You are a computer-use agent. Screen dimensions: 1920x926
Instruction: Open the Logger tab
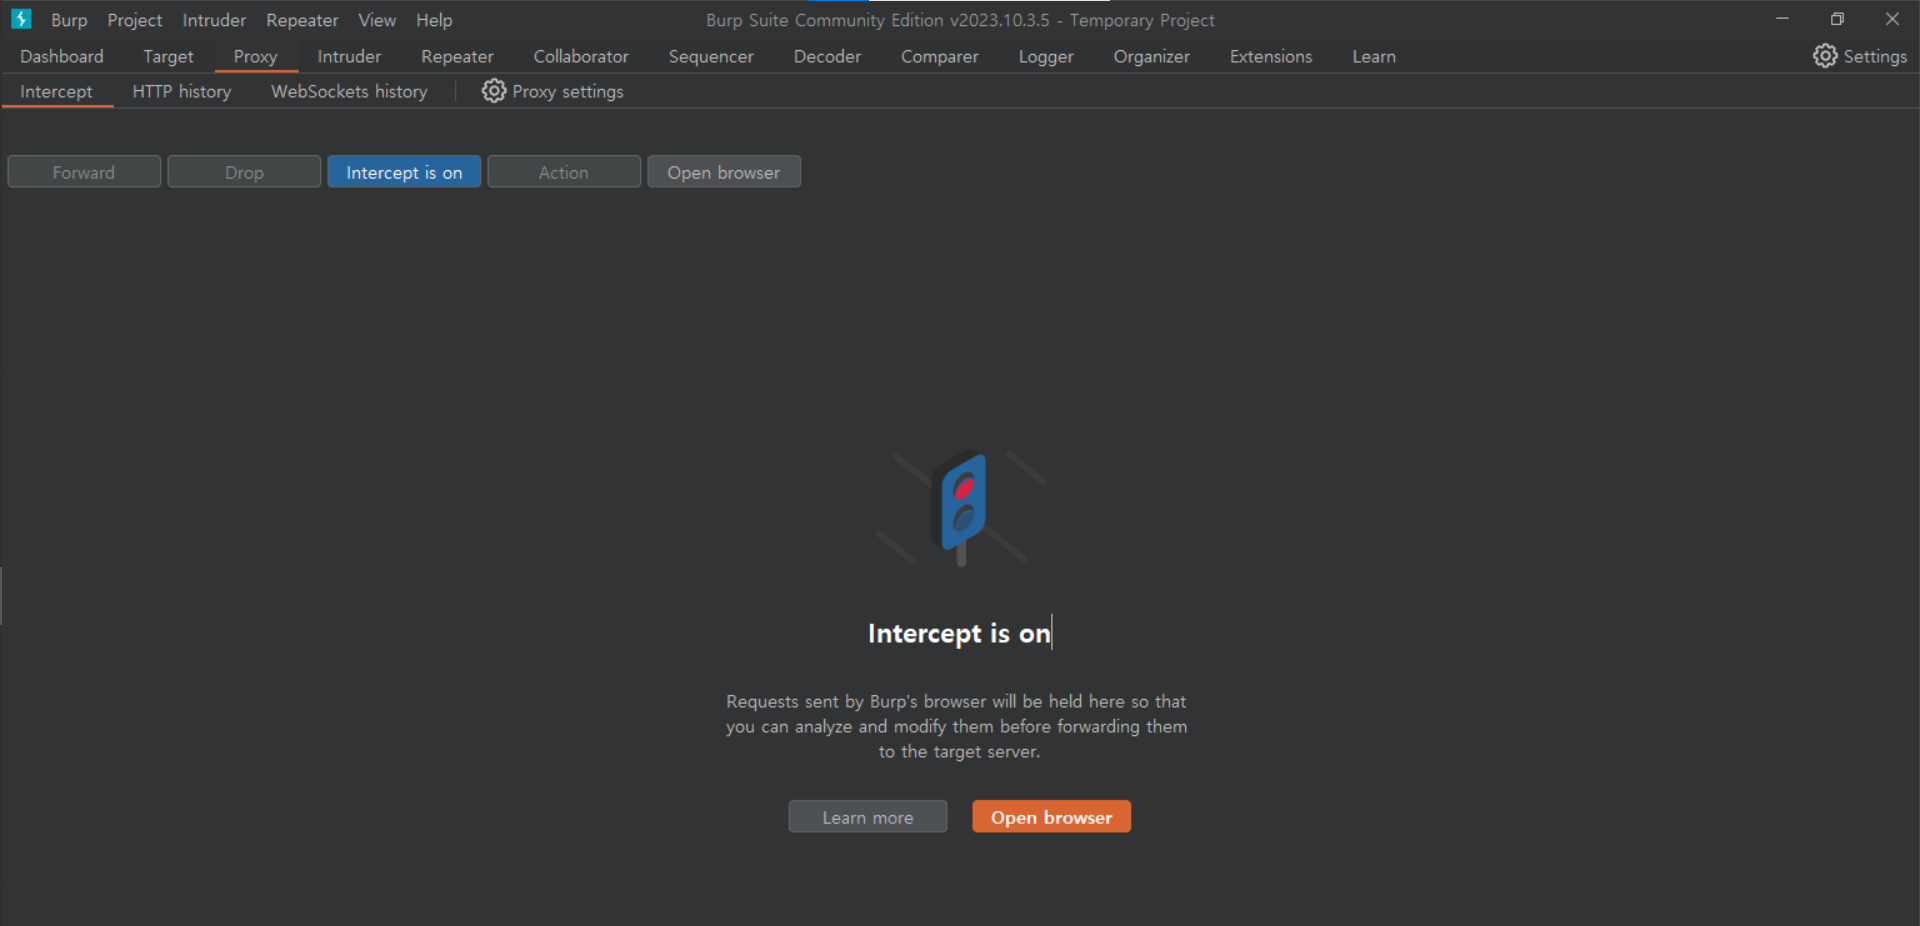[x=1046, y=56]
